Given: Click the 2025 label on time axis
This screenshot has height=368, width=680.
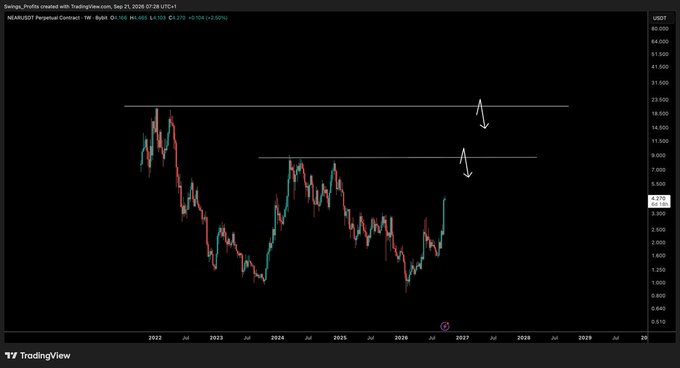Looking at the screenshot, I should 340,338.
